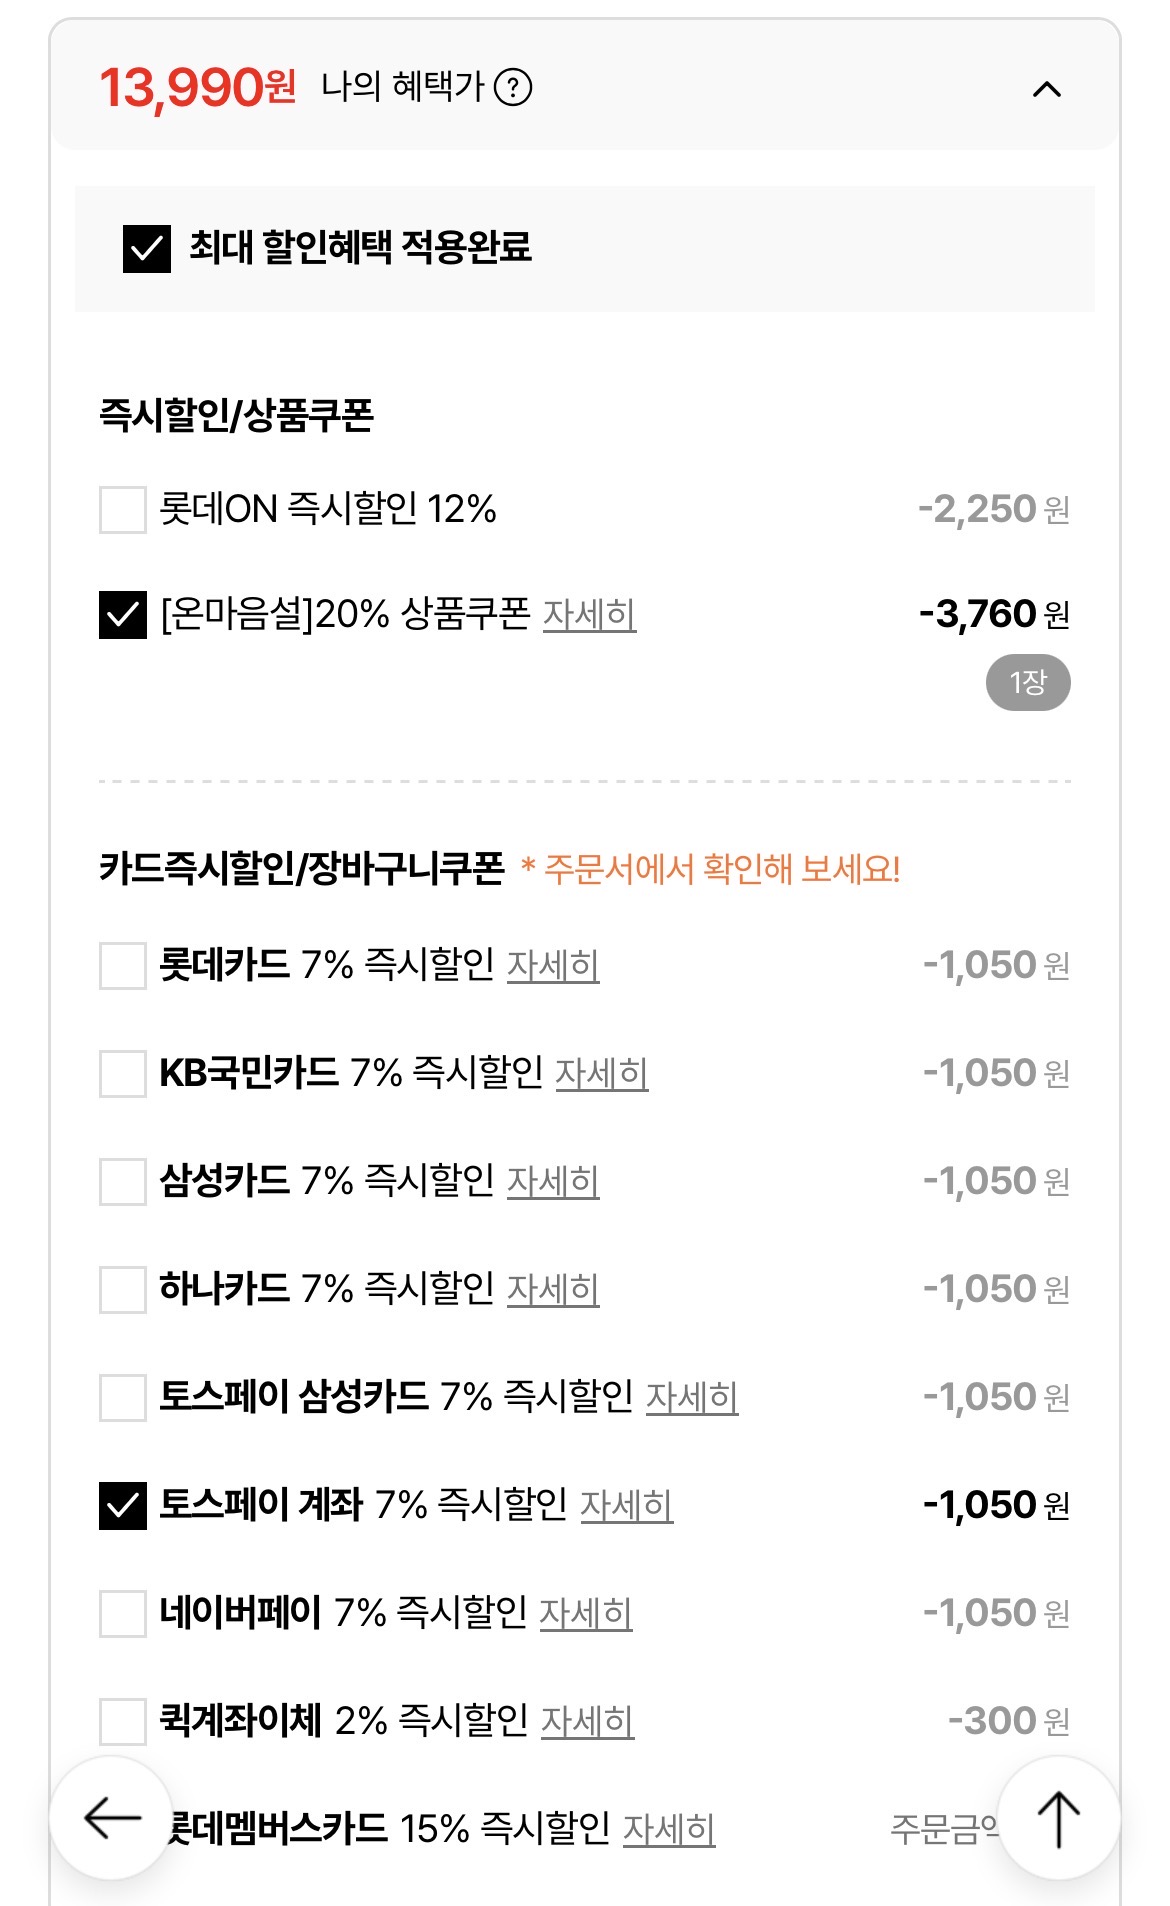The height and width of the screenshot is (1906, 1170).
Task: Click the help question mark beside 나의 혜택가
Action: [513, 88]
